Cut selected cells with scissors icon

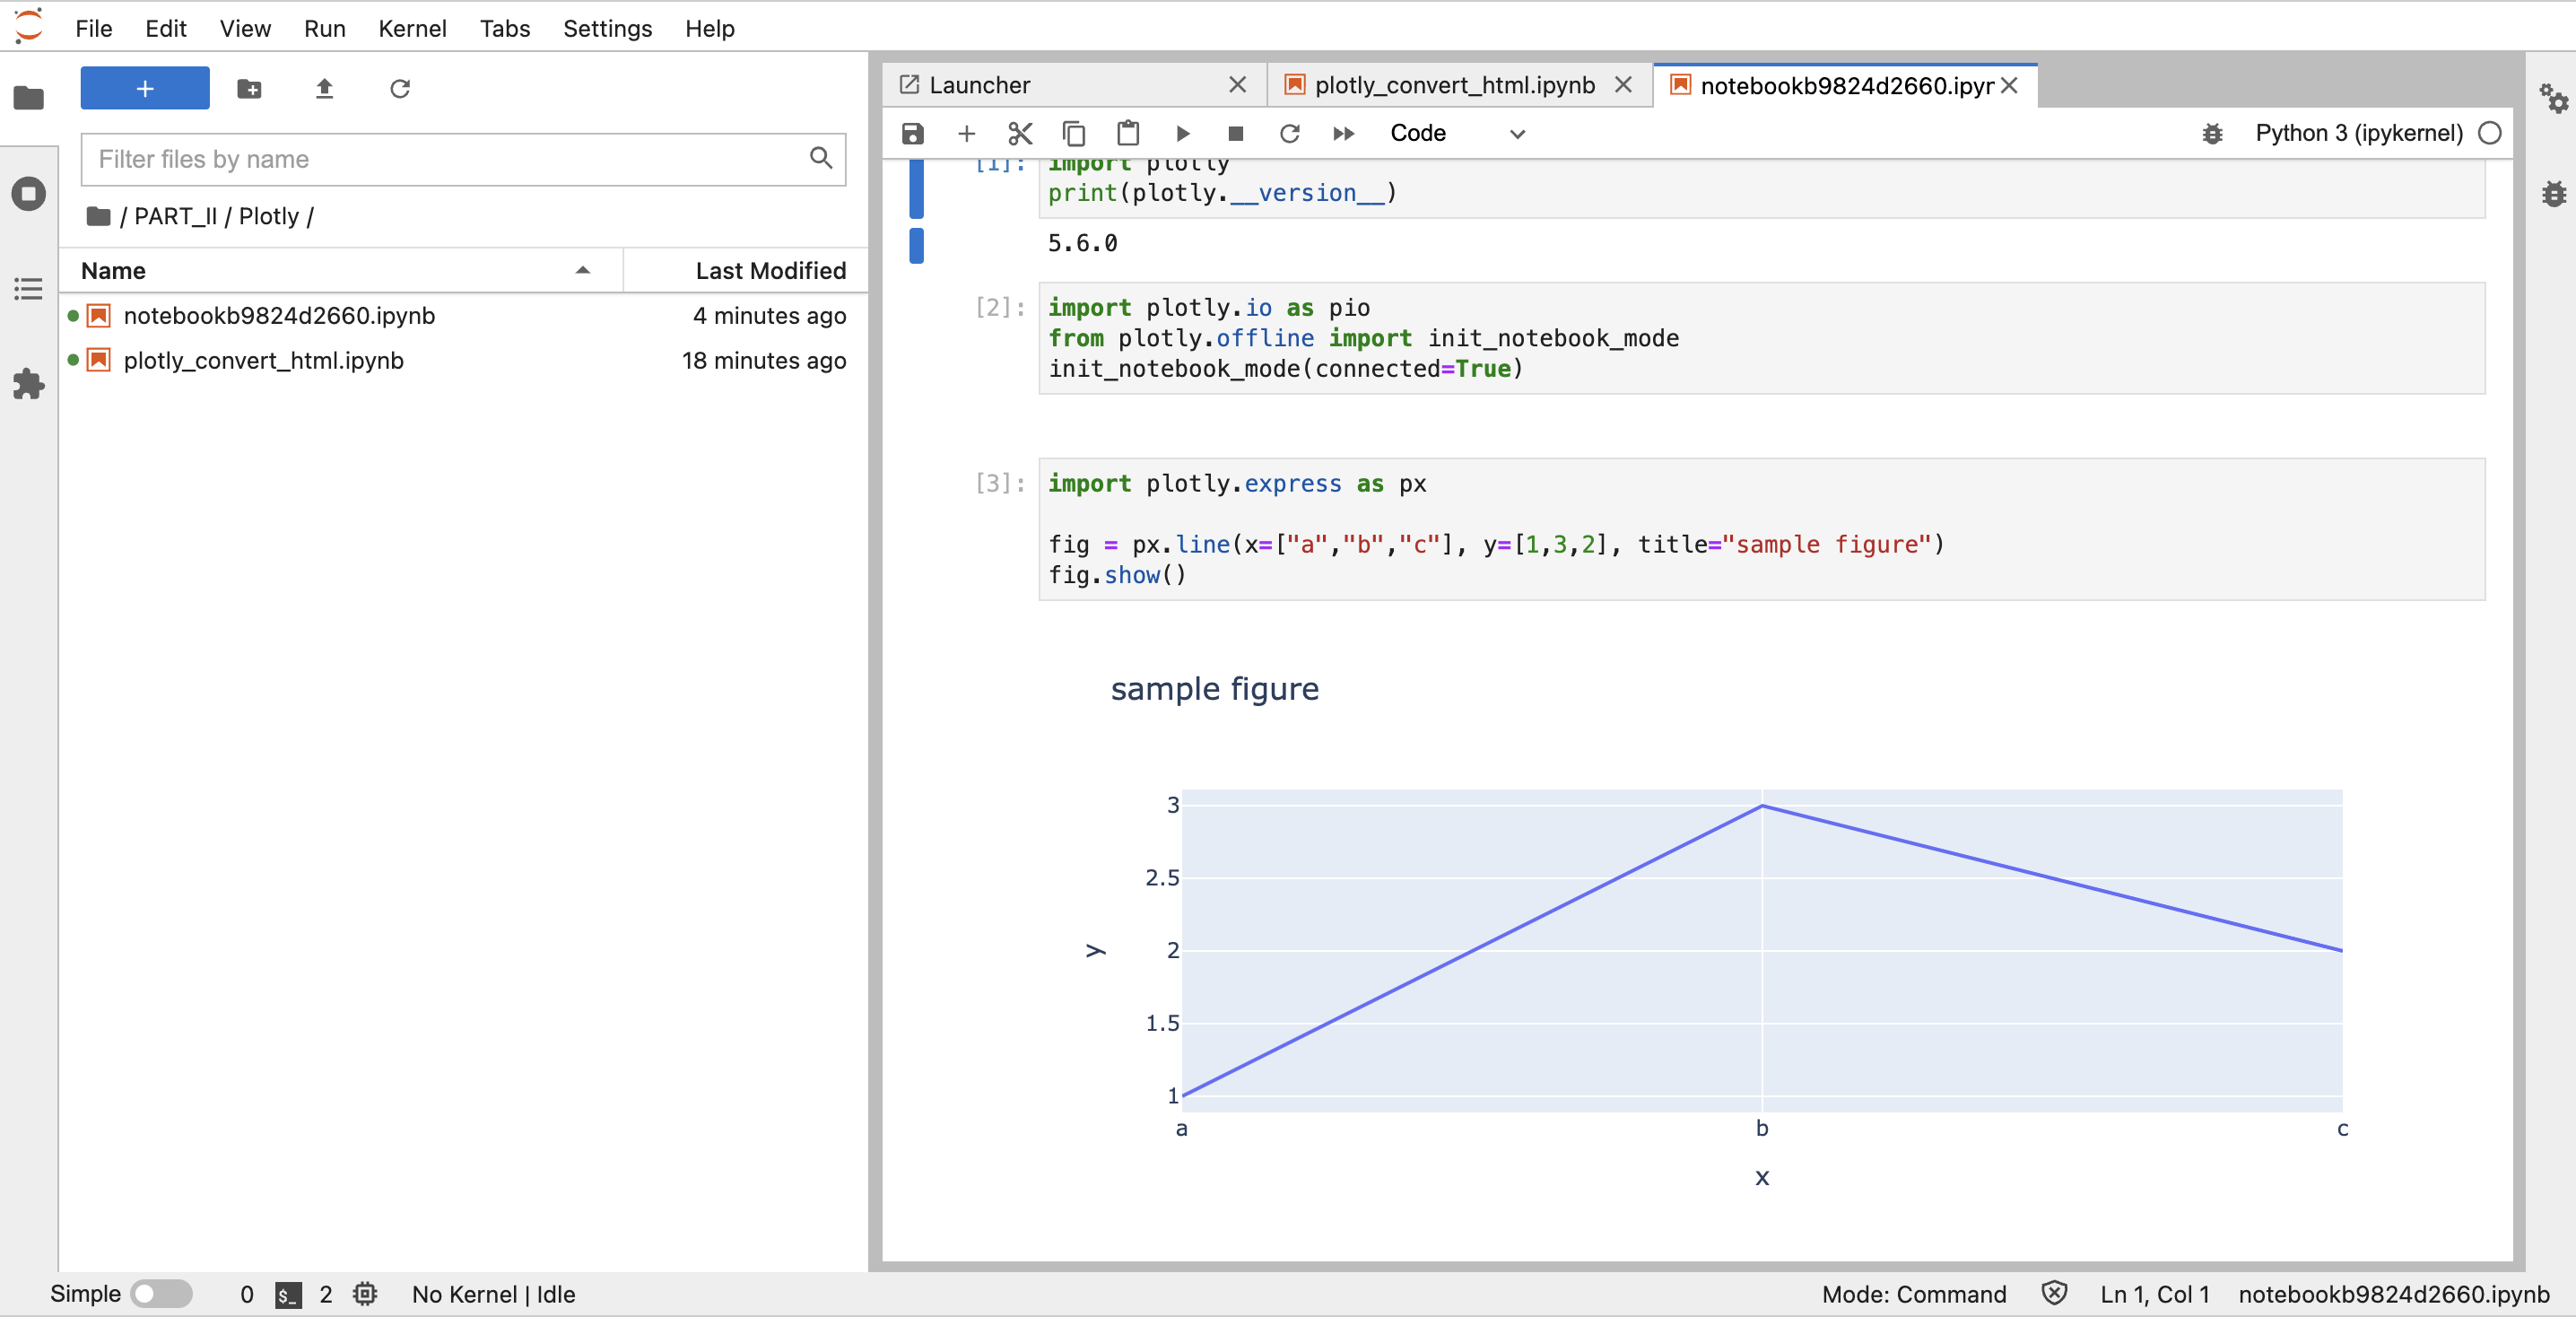(1020, 133)
